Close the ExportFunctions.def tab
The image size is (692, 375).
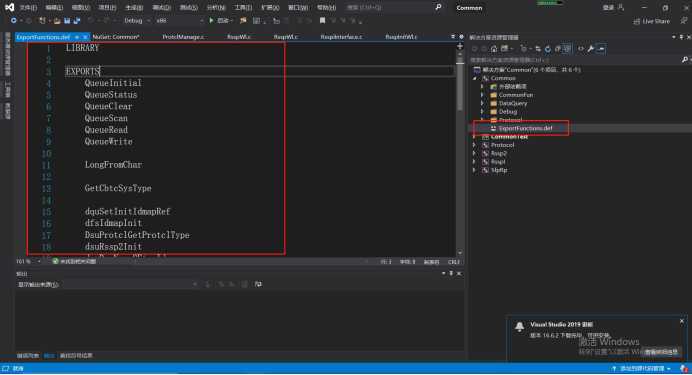pos(85,37)
